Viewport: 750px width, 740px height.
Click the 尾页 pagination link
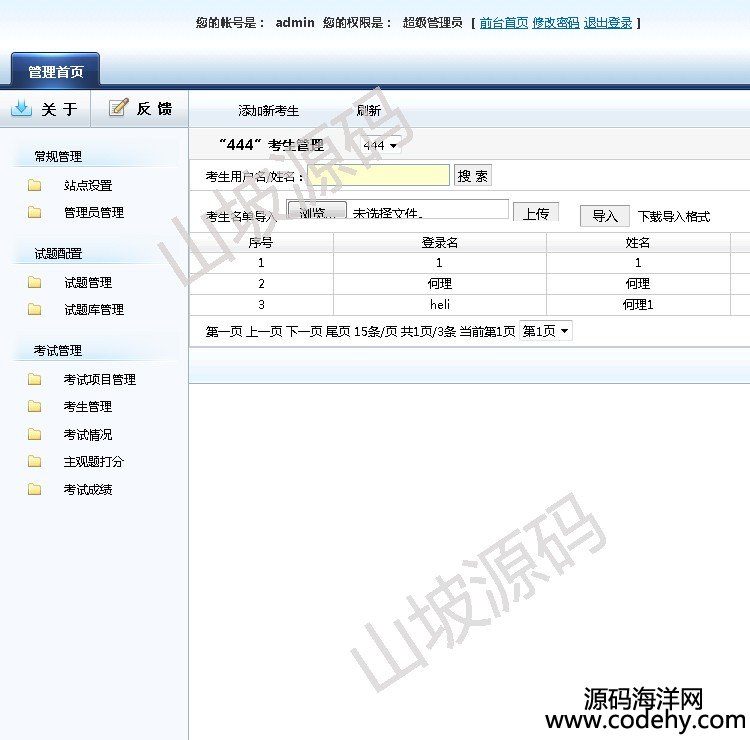pos(338,331)
